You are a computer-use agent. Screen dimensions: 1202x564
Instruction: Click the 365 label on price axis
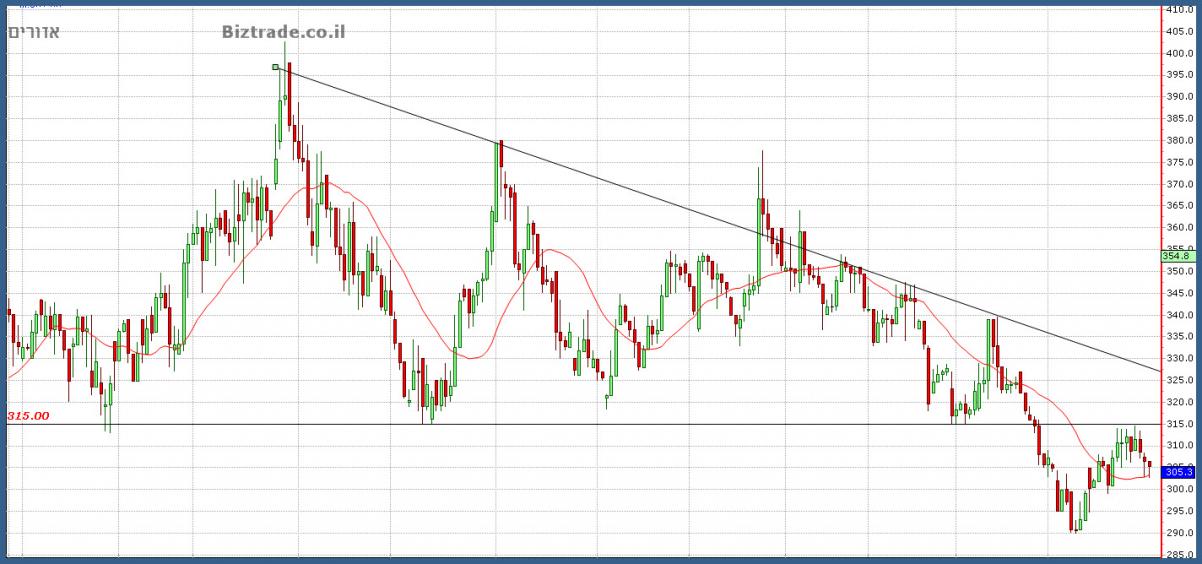pyautogui.click(x=1176, y=206)
